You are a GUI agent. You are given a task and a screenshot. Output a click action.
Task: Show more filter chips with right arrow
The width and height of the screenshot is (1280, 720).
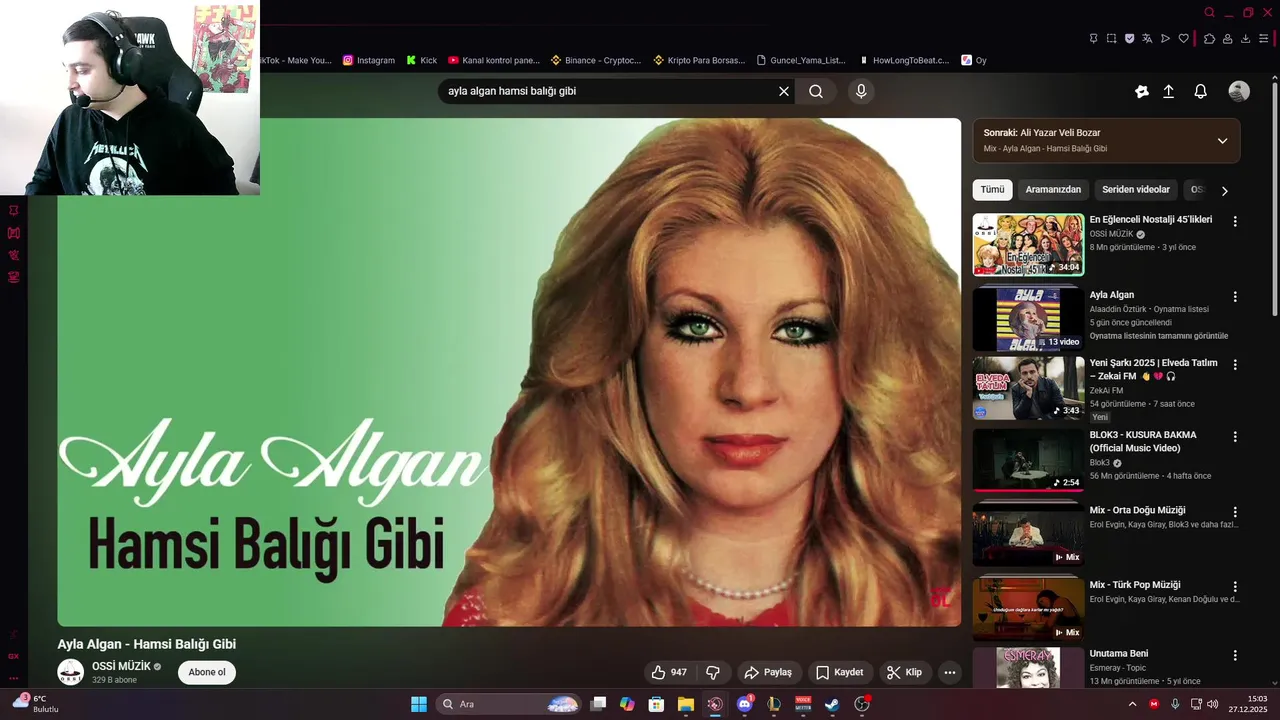click(x=1224, y=190)
